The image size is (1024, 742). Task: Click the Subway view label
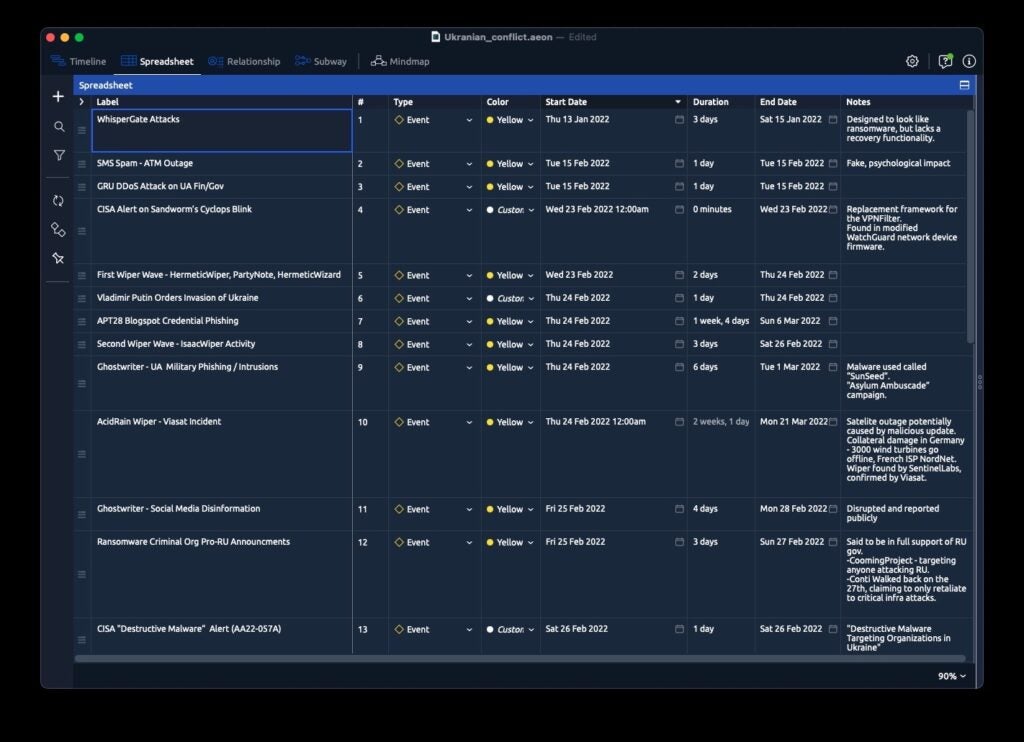[x=329, y=61]
